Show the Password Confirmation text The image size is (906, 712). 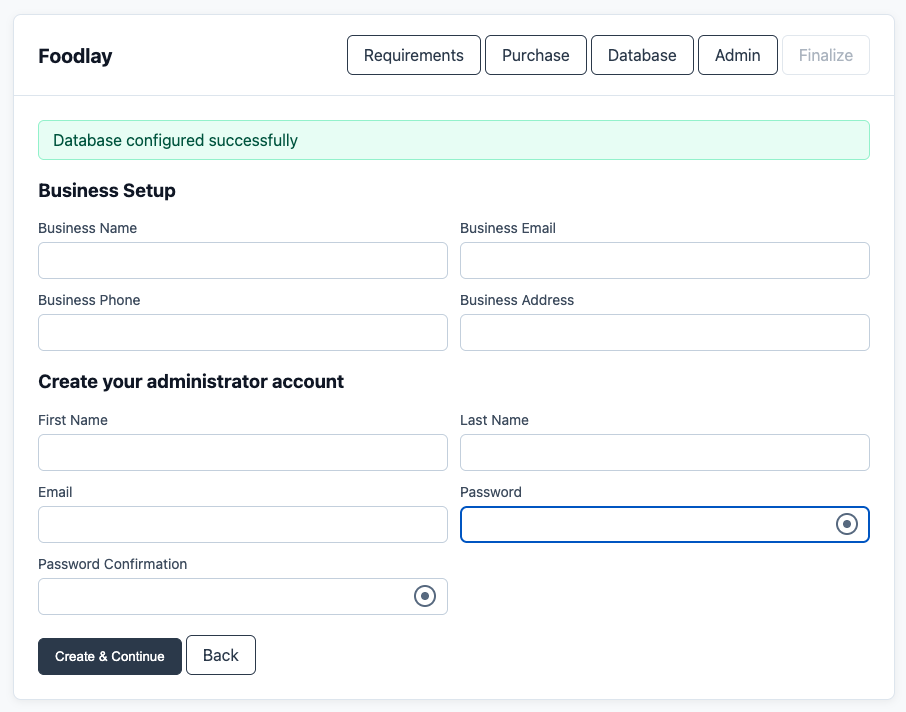click(424, 596)
